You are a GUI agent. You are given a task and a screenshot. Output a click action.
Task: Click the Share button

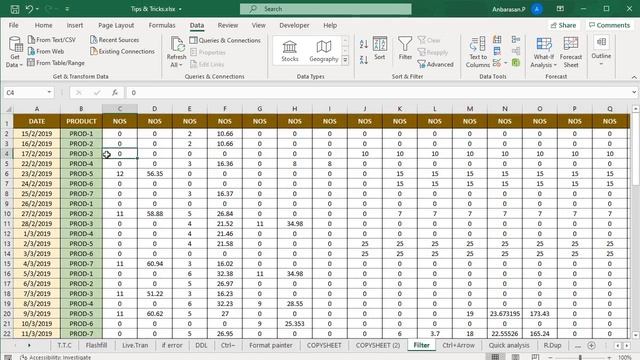click(563, 25)
